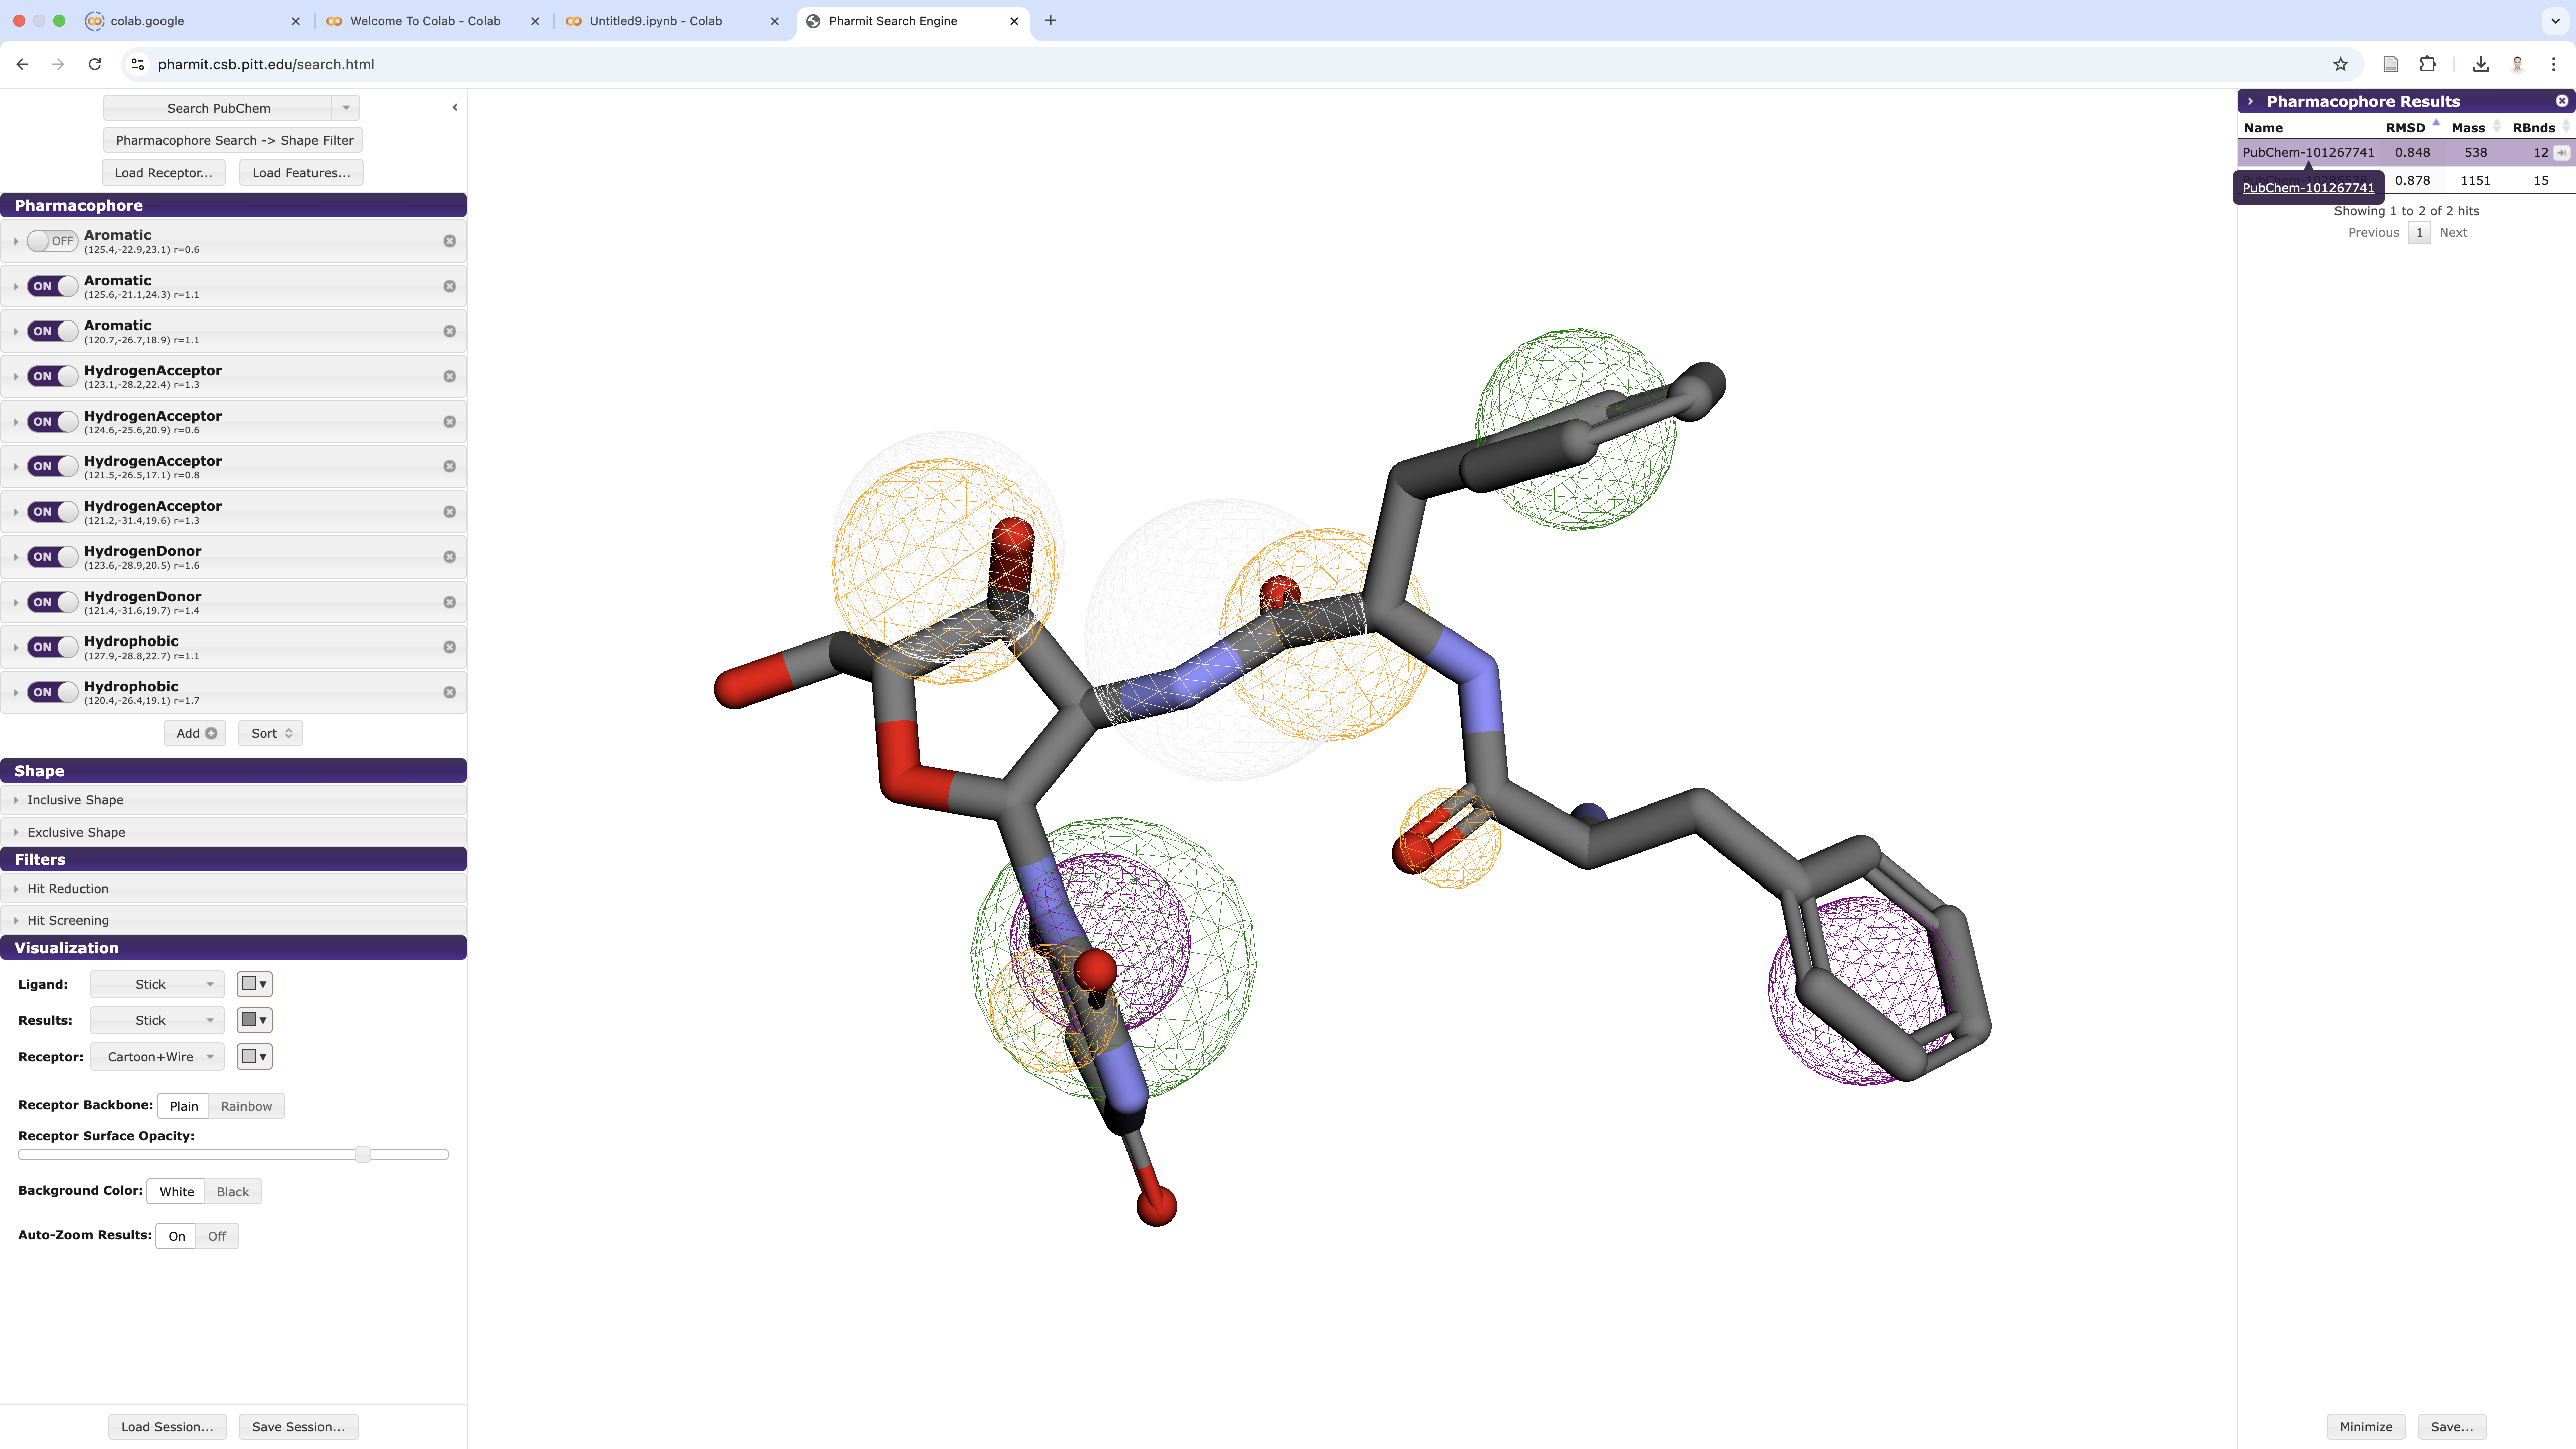Set background color to Black
Viewport: 2576px width, 1449px height.
pos(232,1192)
